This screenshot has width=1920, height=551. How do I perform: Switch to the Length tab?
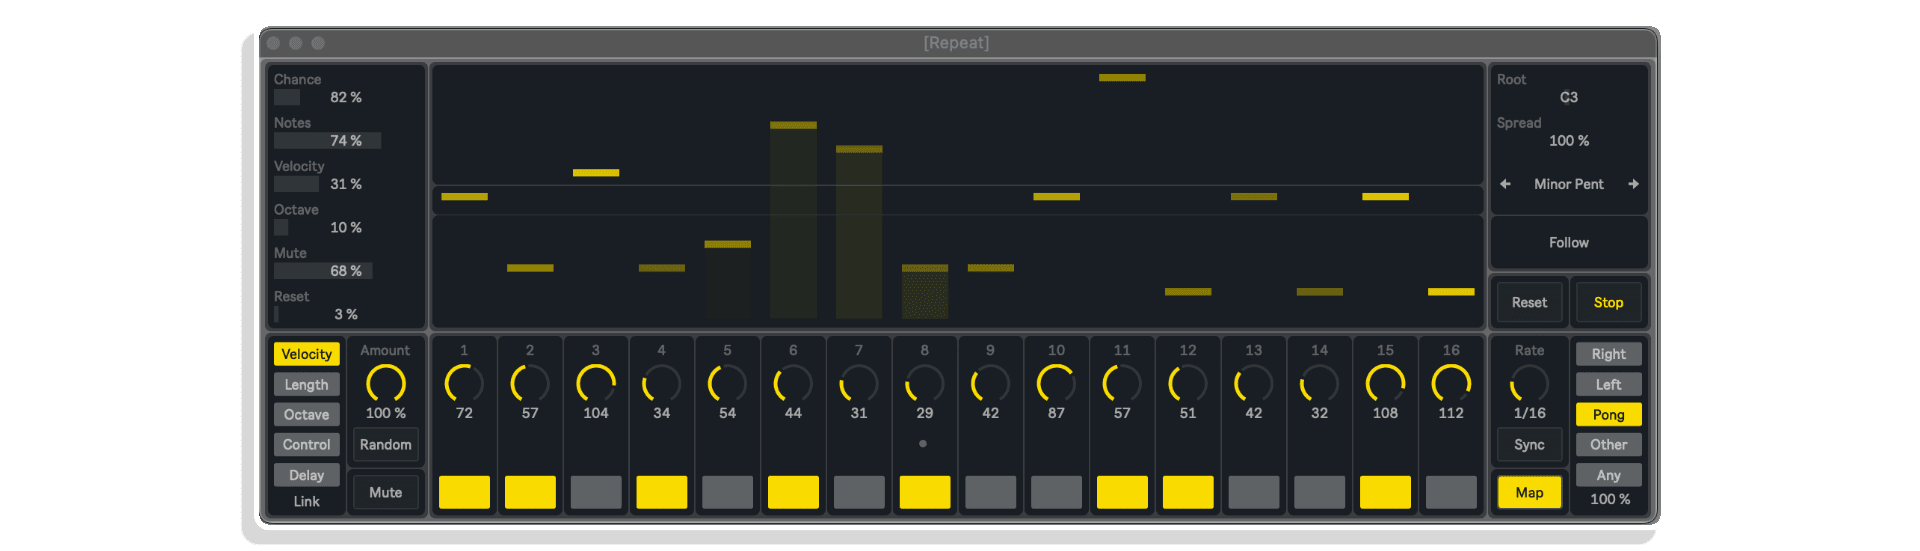tap(306, 384)
